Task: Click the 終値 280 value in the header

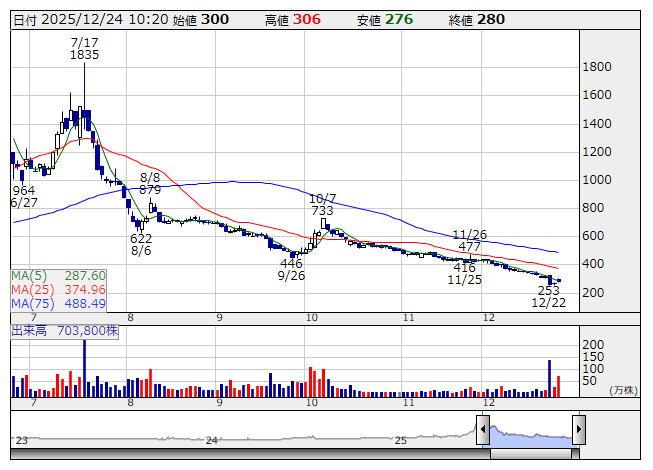Action: coord(488,19)
